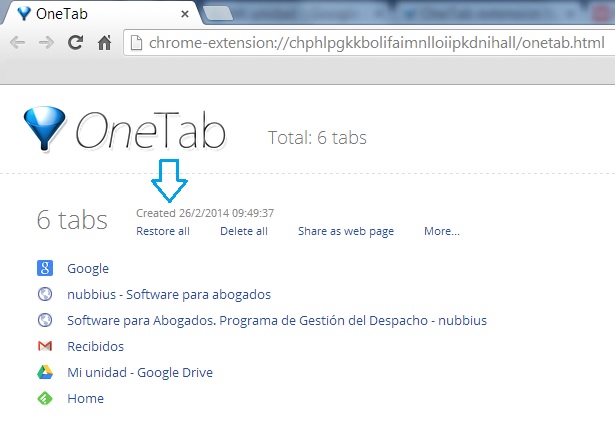The height and width of the screenshot is (439, 615).
Task: Click the Google Drive triangle icon
Action: coord(45,372)
